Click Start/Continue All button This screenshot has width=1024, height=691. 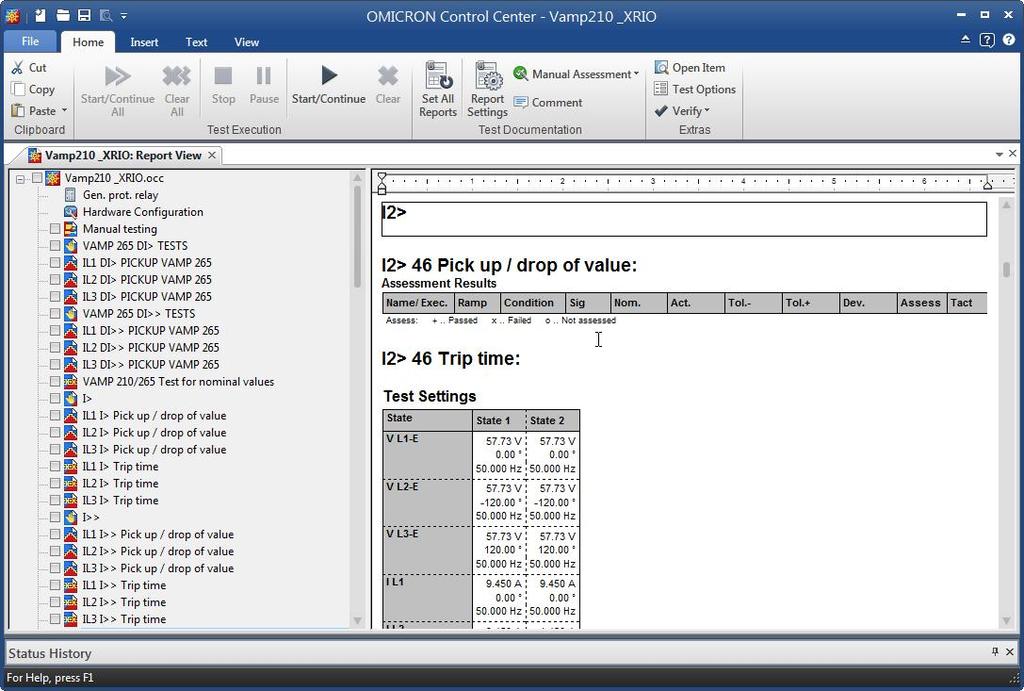click(118, 90)
